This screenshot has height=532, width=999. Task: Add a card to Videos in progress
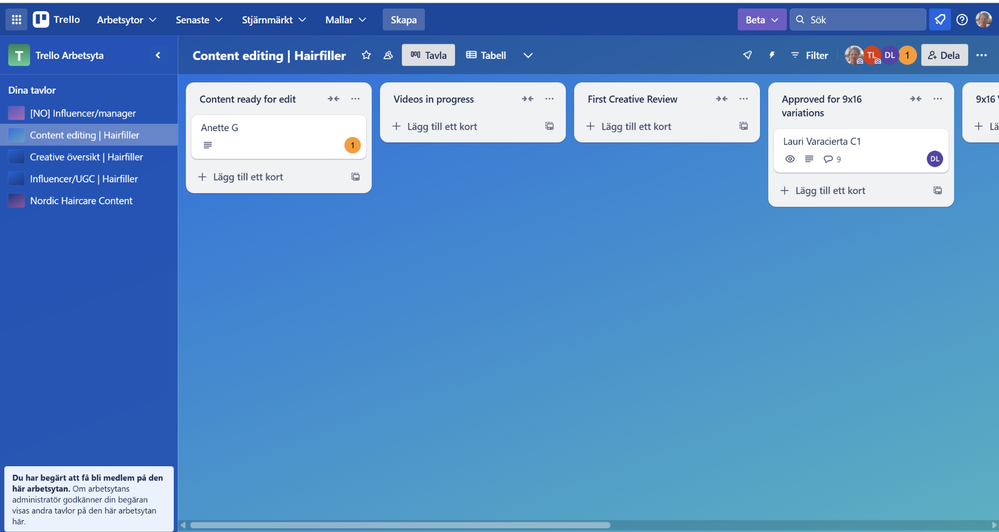463,126
